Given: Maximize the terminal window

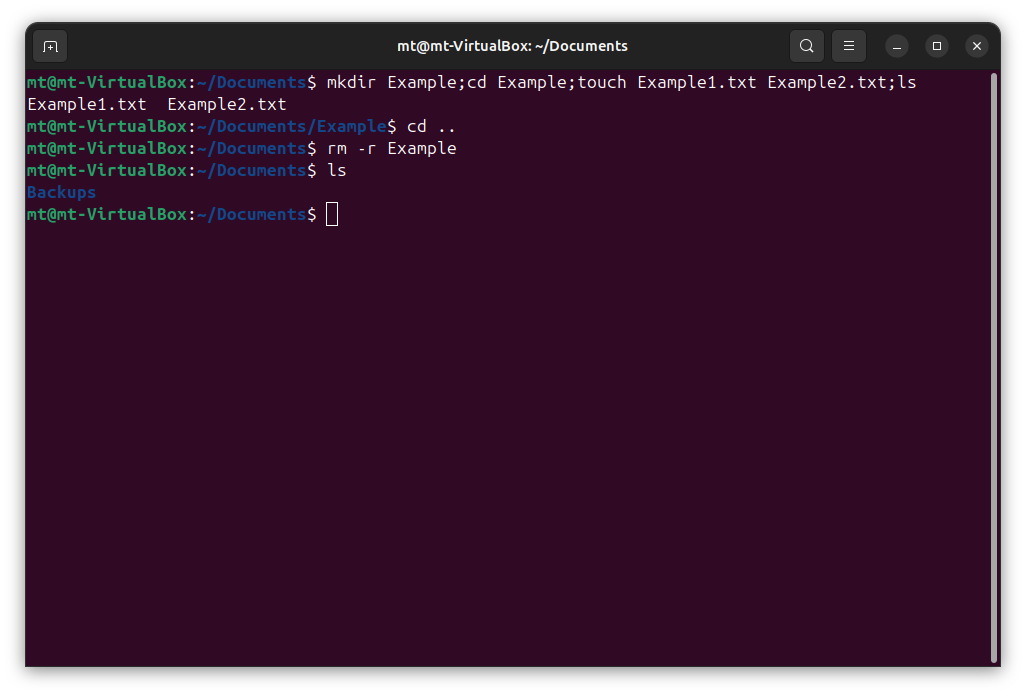Looking at the screenshot, I should tap(937, 46).
